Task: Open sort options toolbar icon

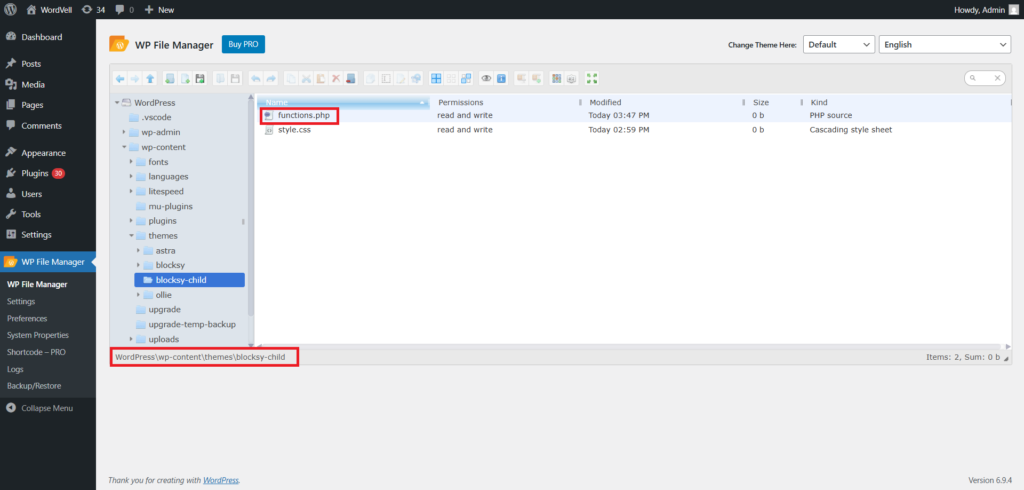Action: click(x=571, y=78)
